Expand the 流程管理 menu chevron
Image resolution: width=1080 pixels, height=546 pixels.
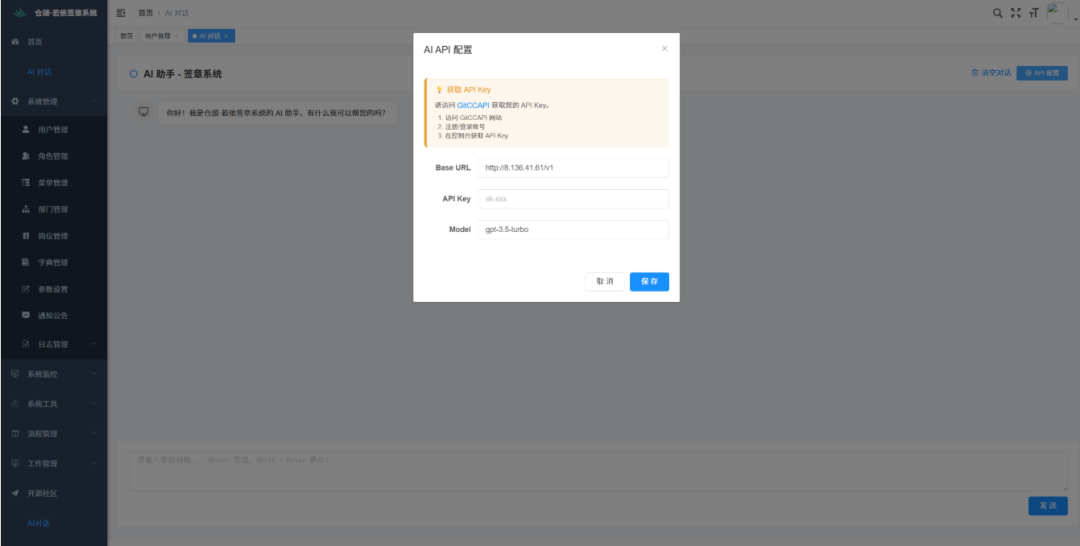[94, 434]
